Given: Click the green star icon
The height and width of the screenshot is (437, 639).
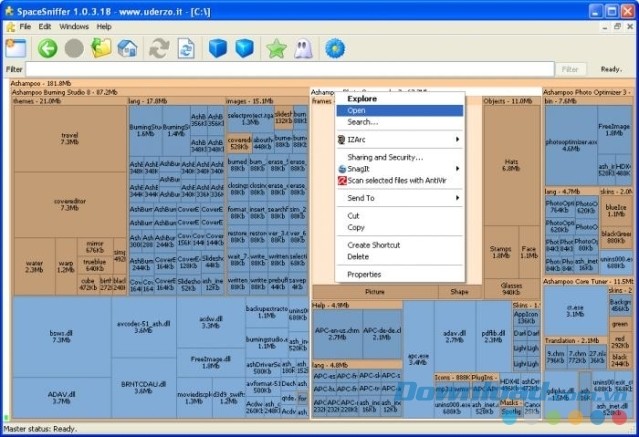Looking at the screenshot, I should tap(276, 48).
